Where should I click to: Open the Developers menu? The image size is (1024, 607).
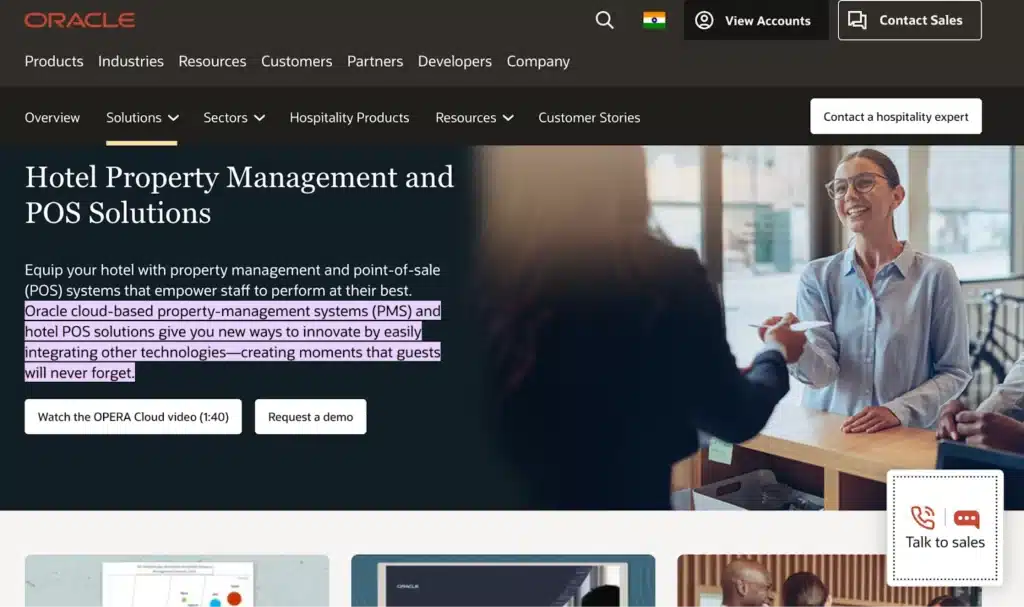click(x=455, y=61)
